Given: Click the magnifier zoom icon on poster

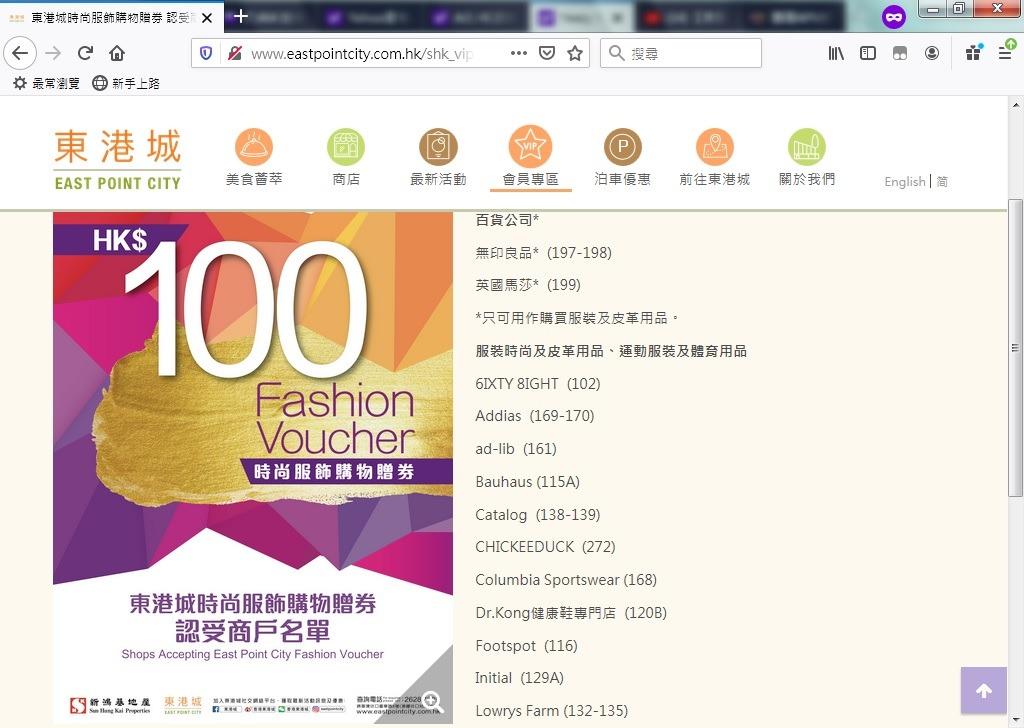Looking at the screenshot, I should [x=432, y=702].
